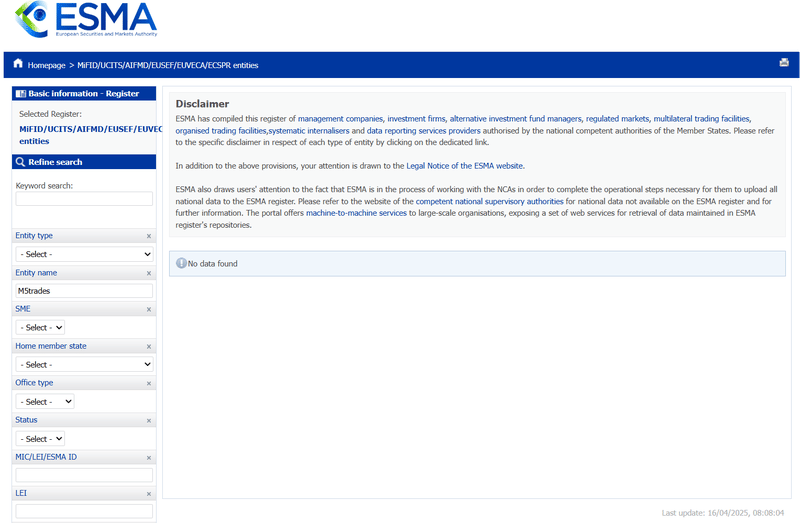Open the SME dropdown
Image resolution: width=800 pixels, height=523 pixels.
pyautogui.click(x=40, y=328)
